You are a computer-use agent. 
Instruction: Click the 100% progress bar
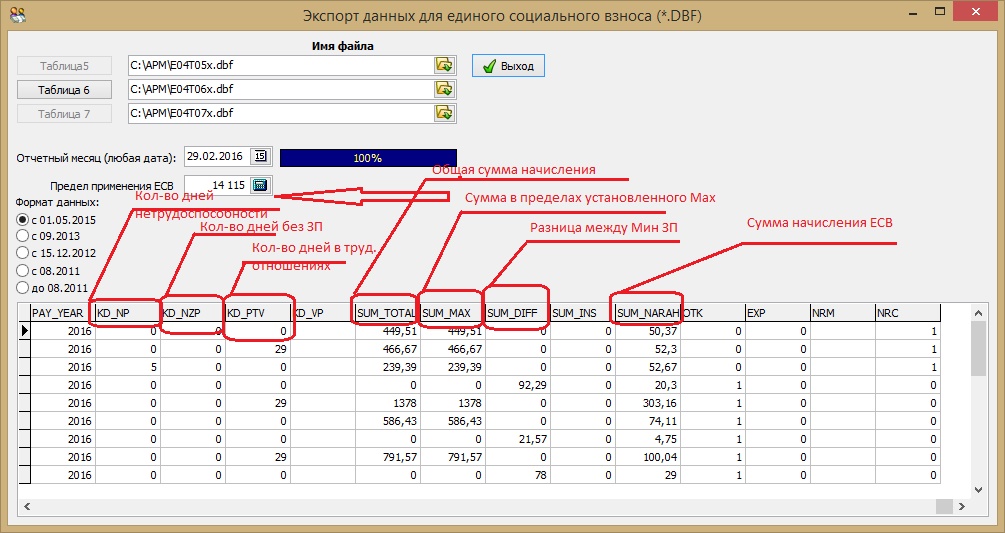[367, 158]
